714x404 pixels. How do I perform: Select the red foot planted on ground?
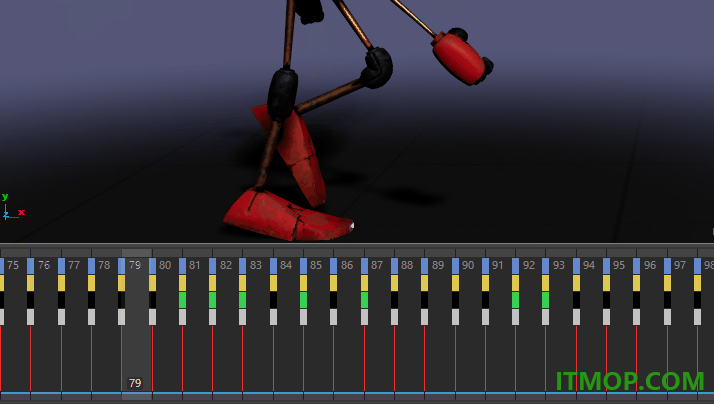point(287,215)
